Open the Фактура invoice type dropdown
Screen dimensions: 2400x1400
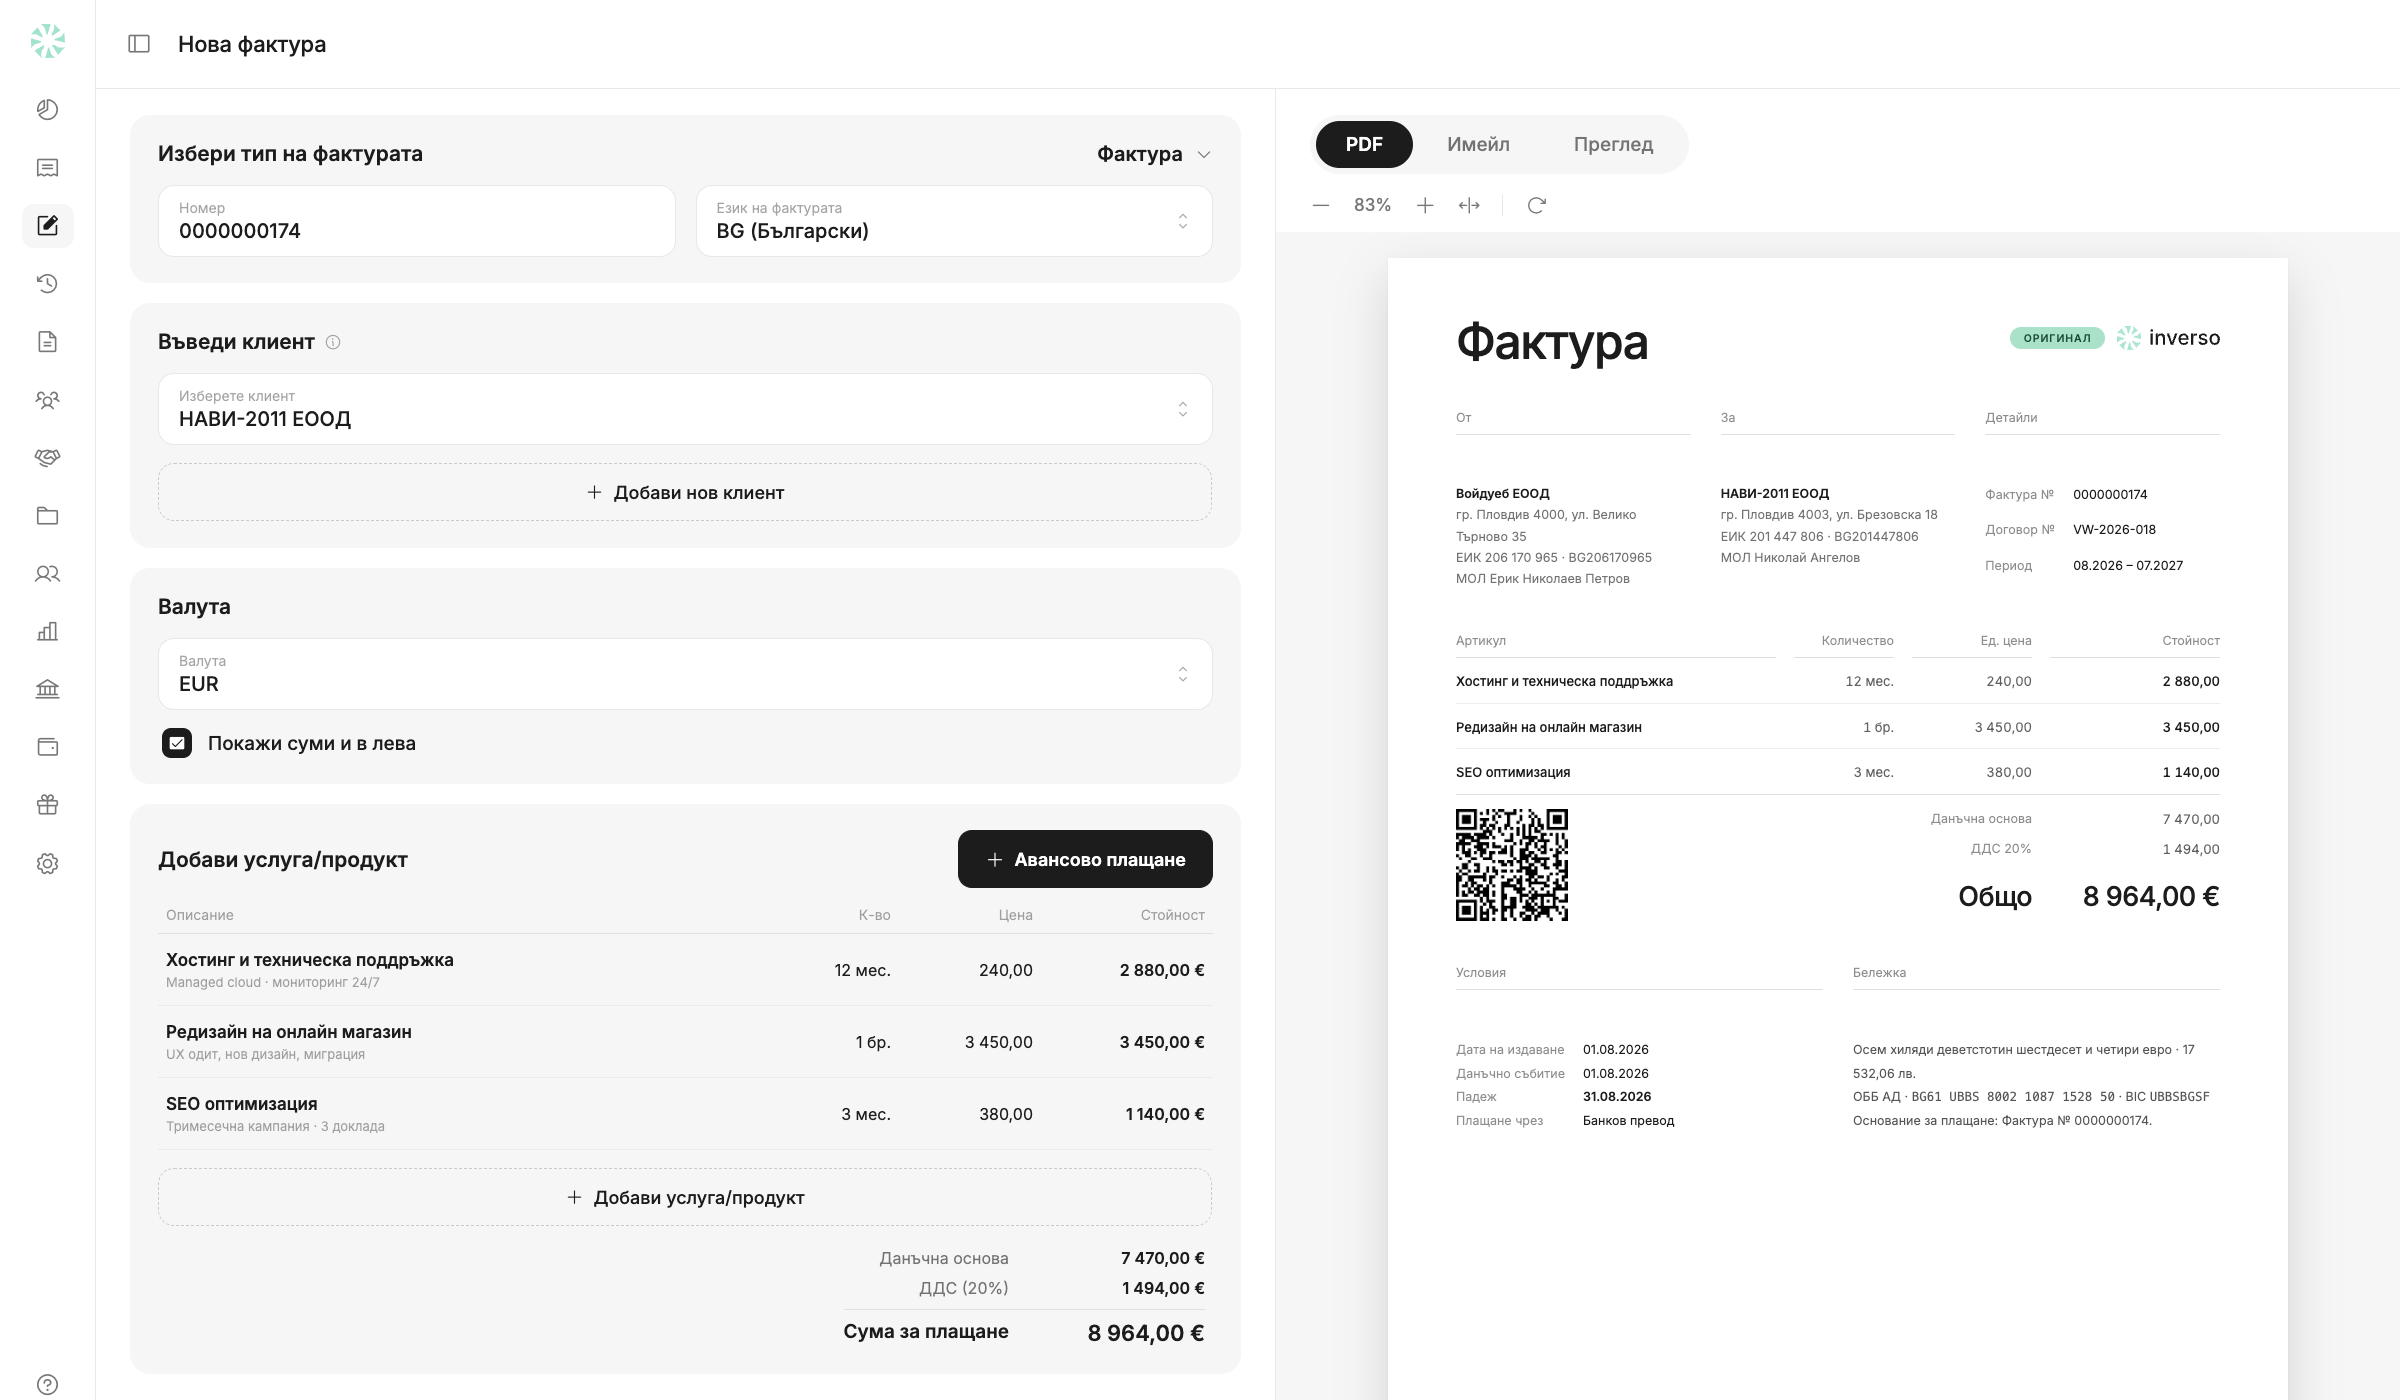[x=1154, y=154]
